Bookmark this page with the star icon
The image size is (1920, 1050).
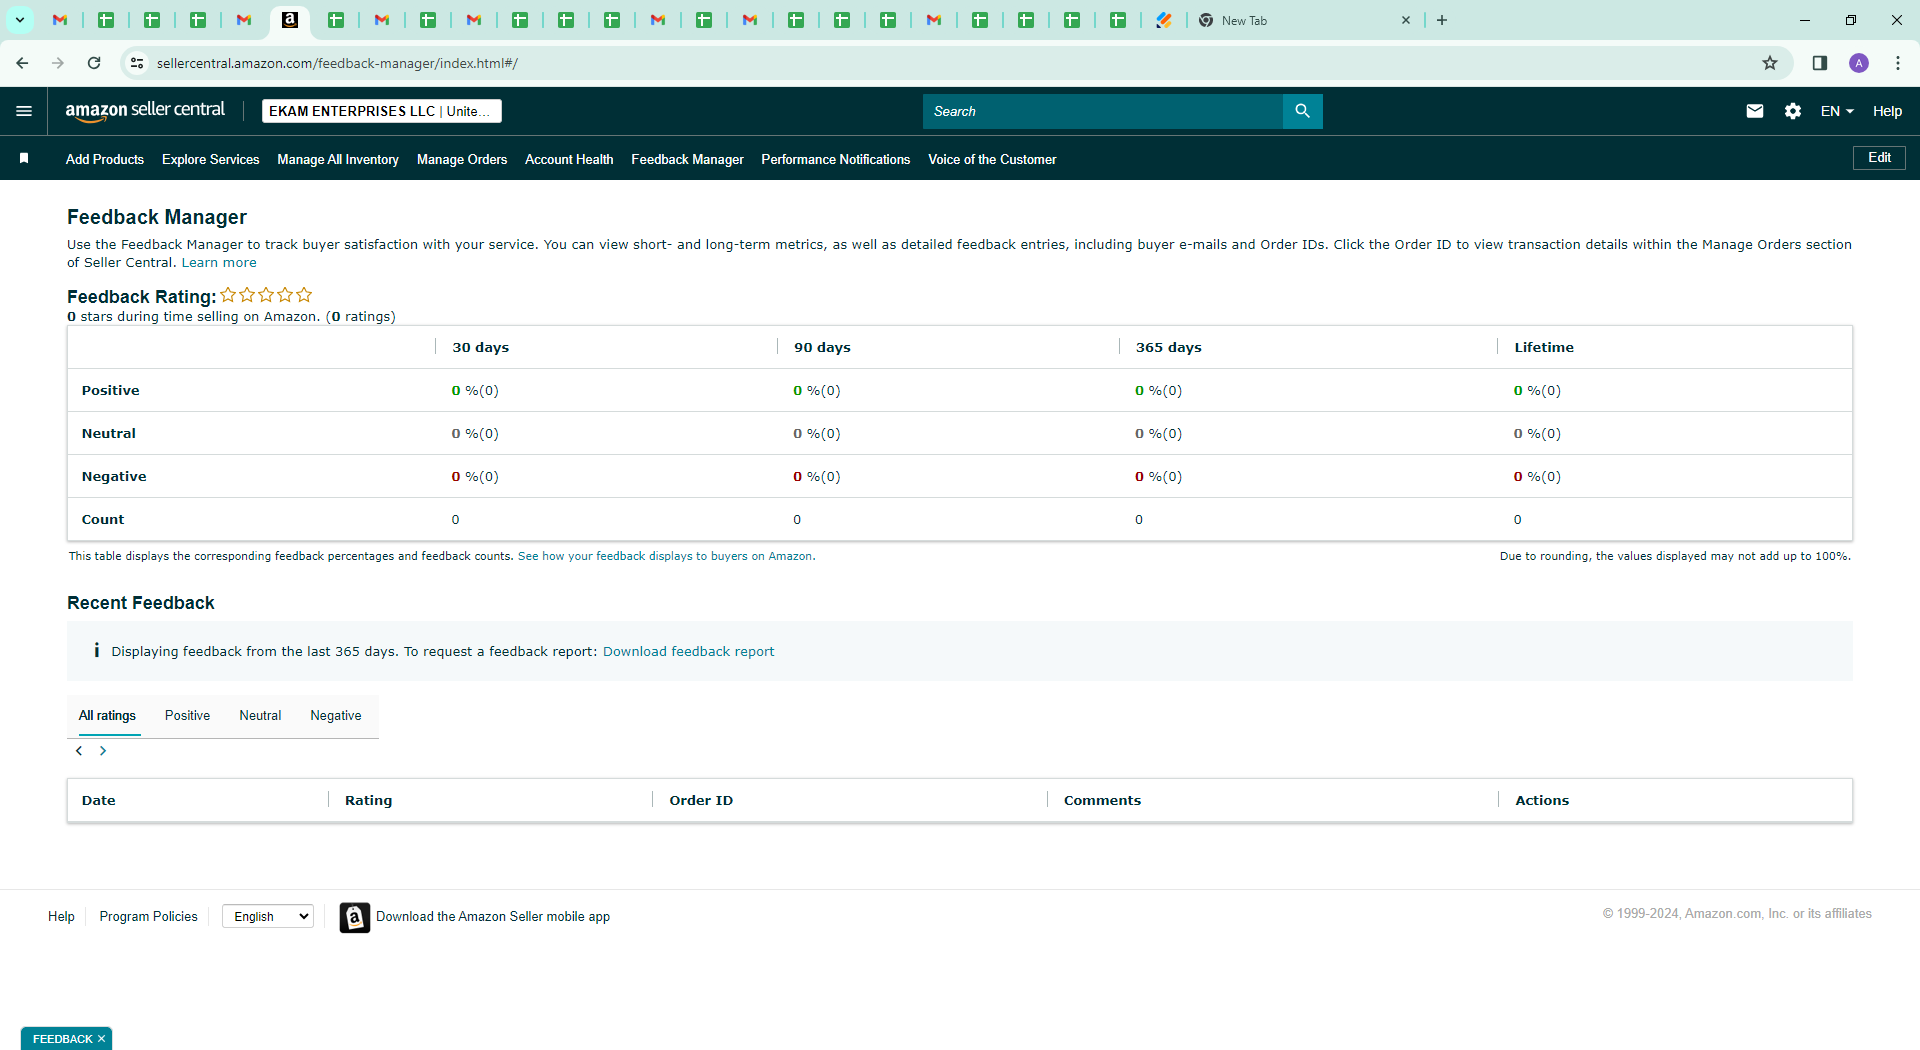pos(1770,63)
